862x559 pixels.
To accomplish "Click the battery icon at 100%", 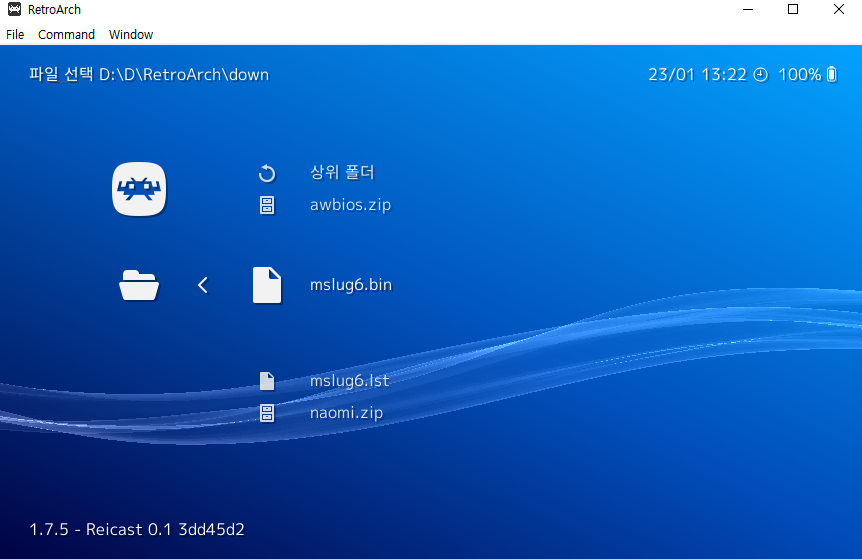I will [x=832, y=74].
